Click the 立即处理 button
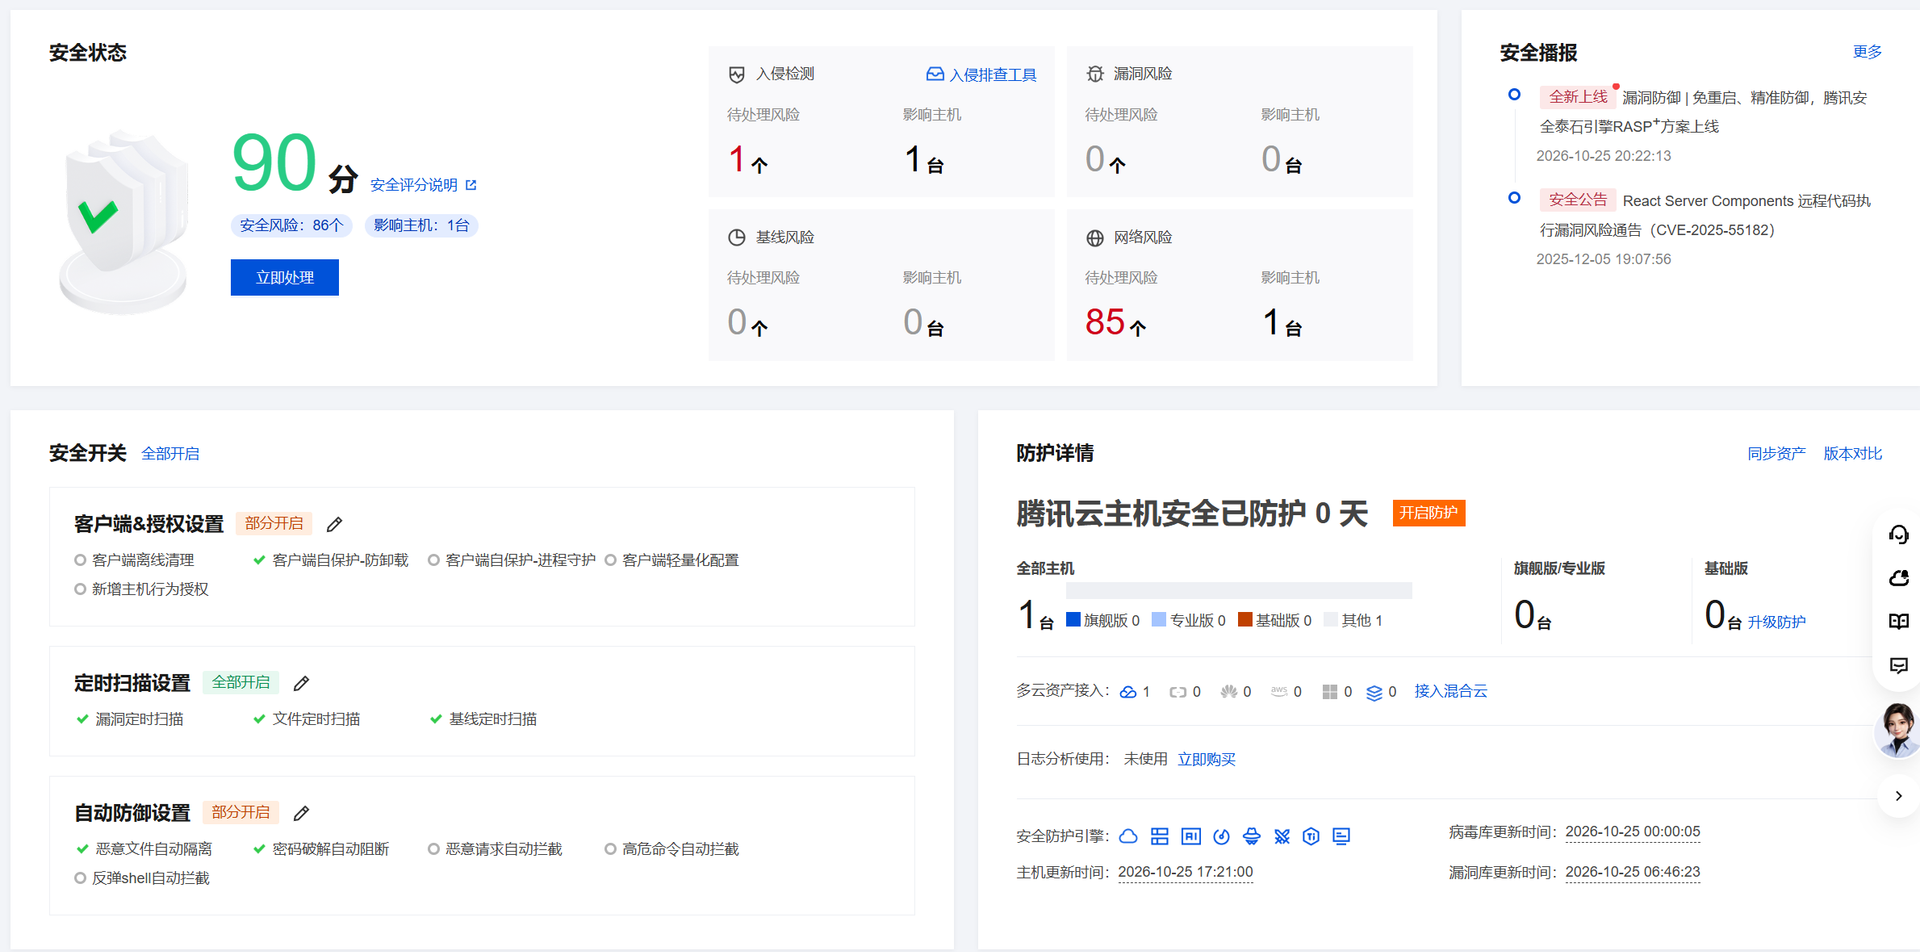The width and height of the screenshot is (1920, 952). coord(285,278)
